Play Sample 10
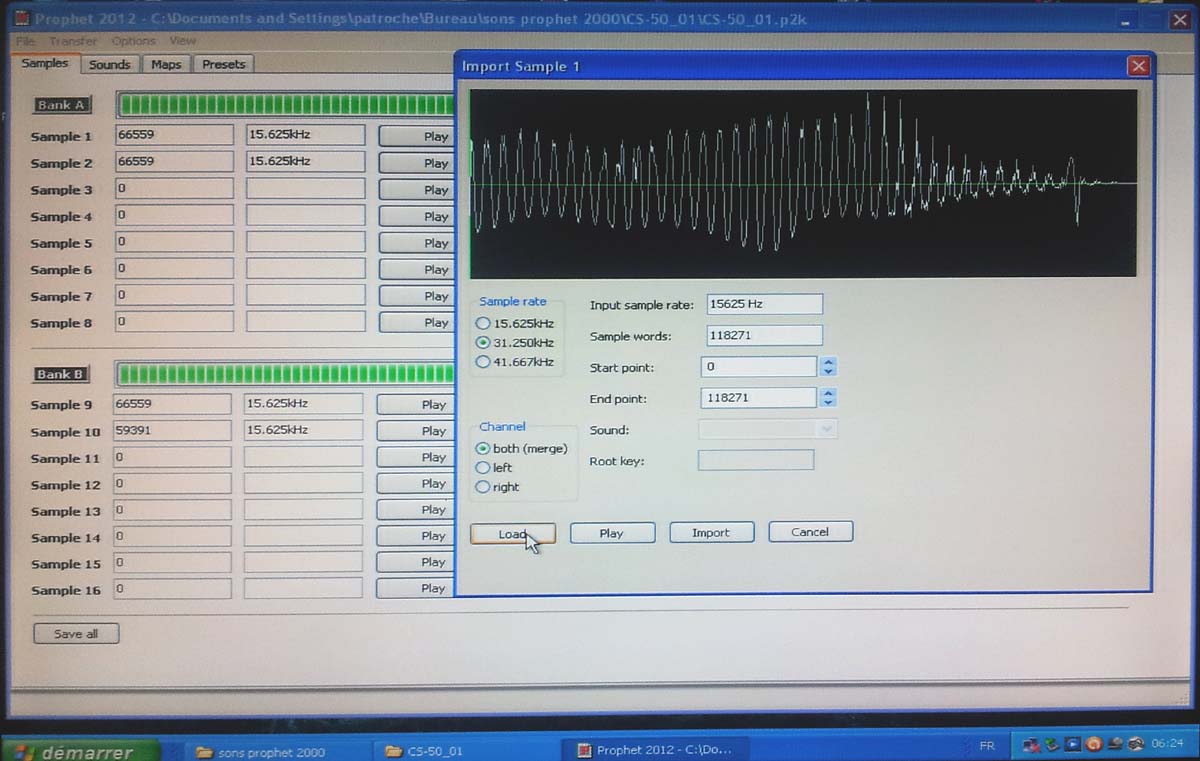 415,431
